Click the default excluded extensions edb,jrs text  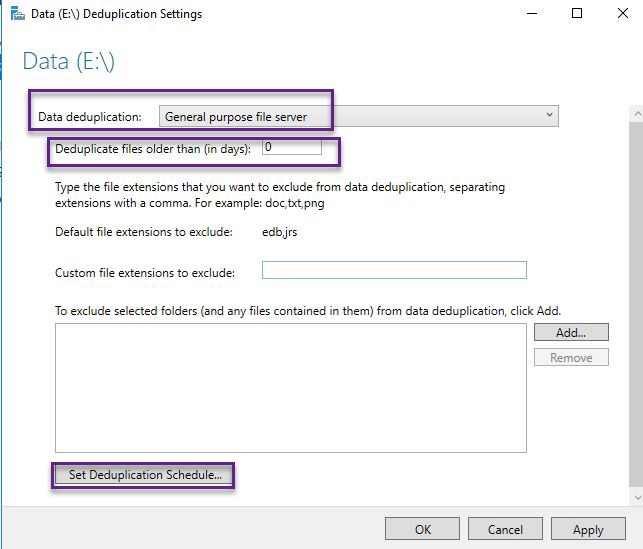pos(279,232)
